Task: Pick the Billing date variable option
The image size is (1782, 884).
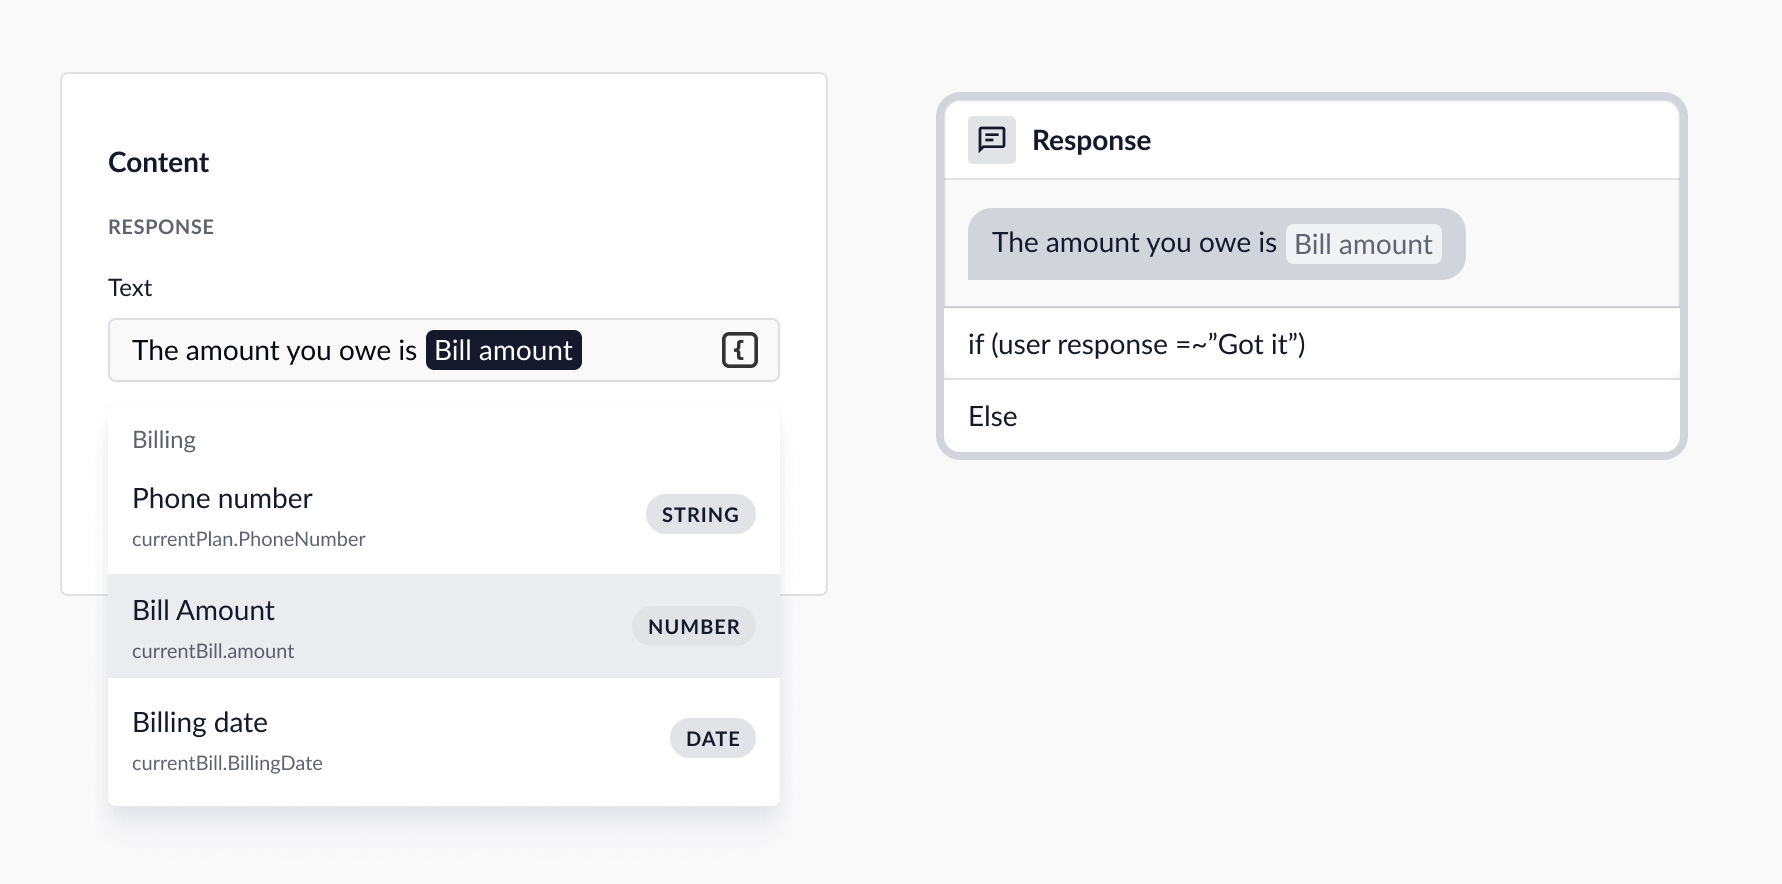Action: [443, 740]
